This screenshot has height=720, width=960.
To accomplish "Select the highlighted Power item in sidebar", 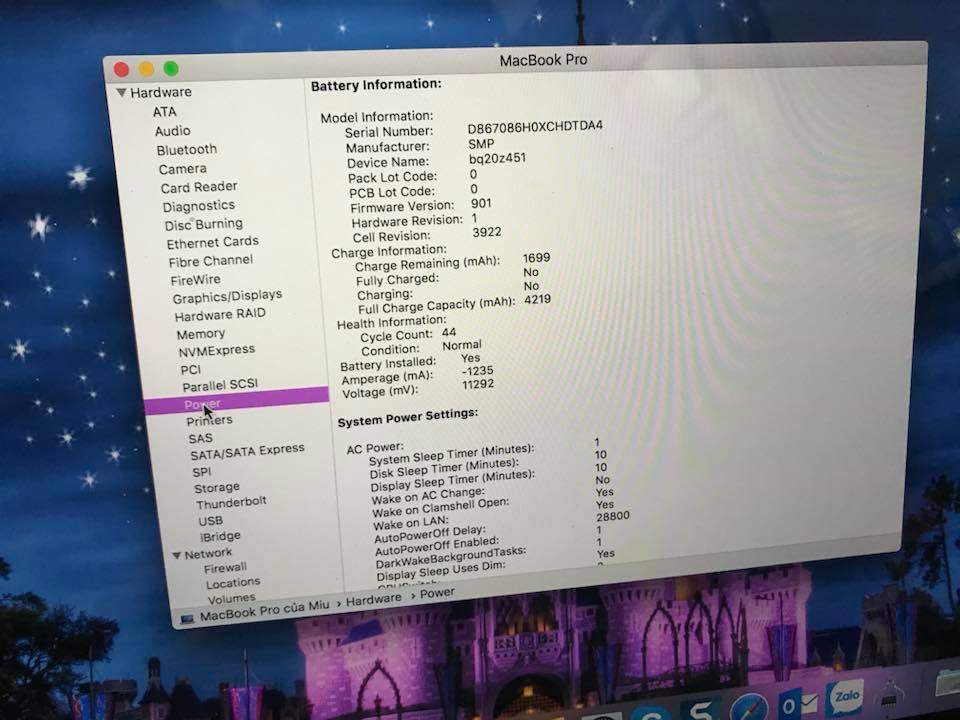I will (202, 404).
